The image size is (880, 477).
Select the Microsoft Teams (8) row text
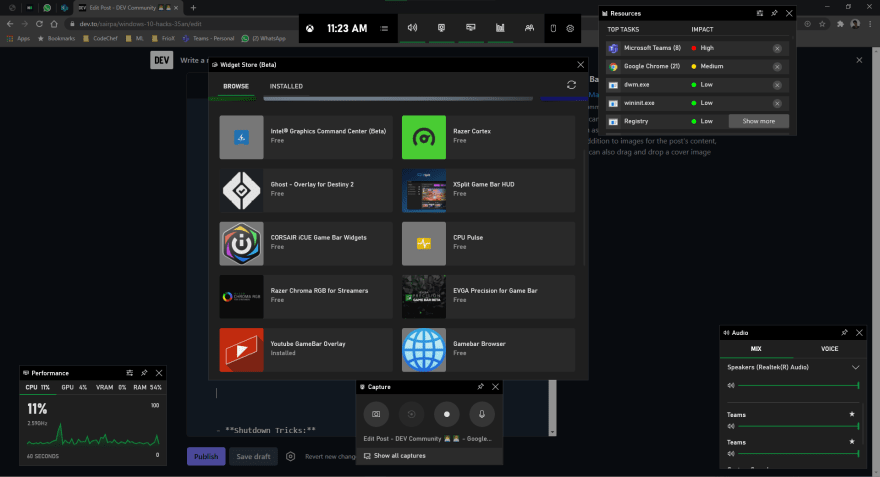click(652, 48)
